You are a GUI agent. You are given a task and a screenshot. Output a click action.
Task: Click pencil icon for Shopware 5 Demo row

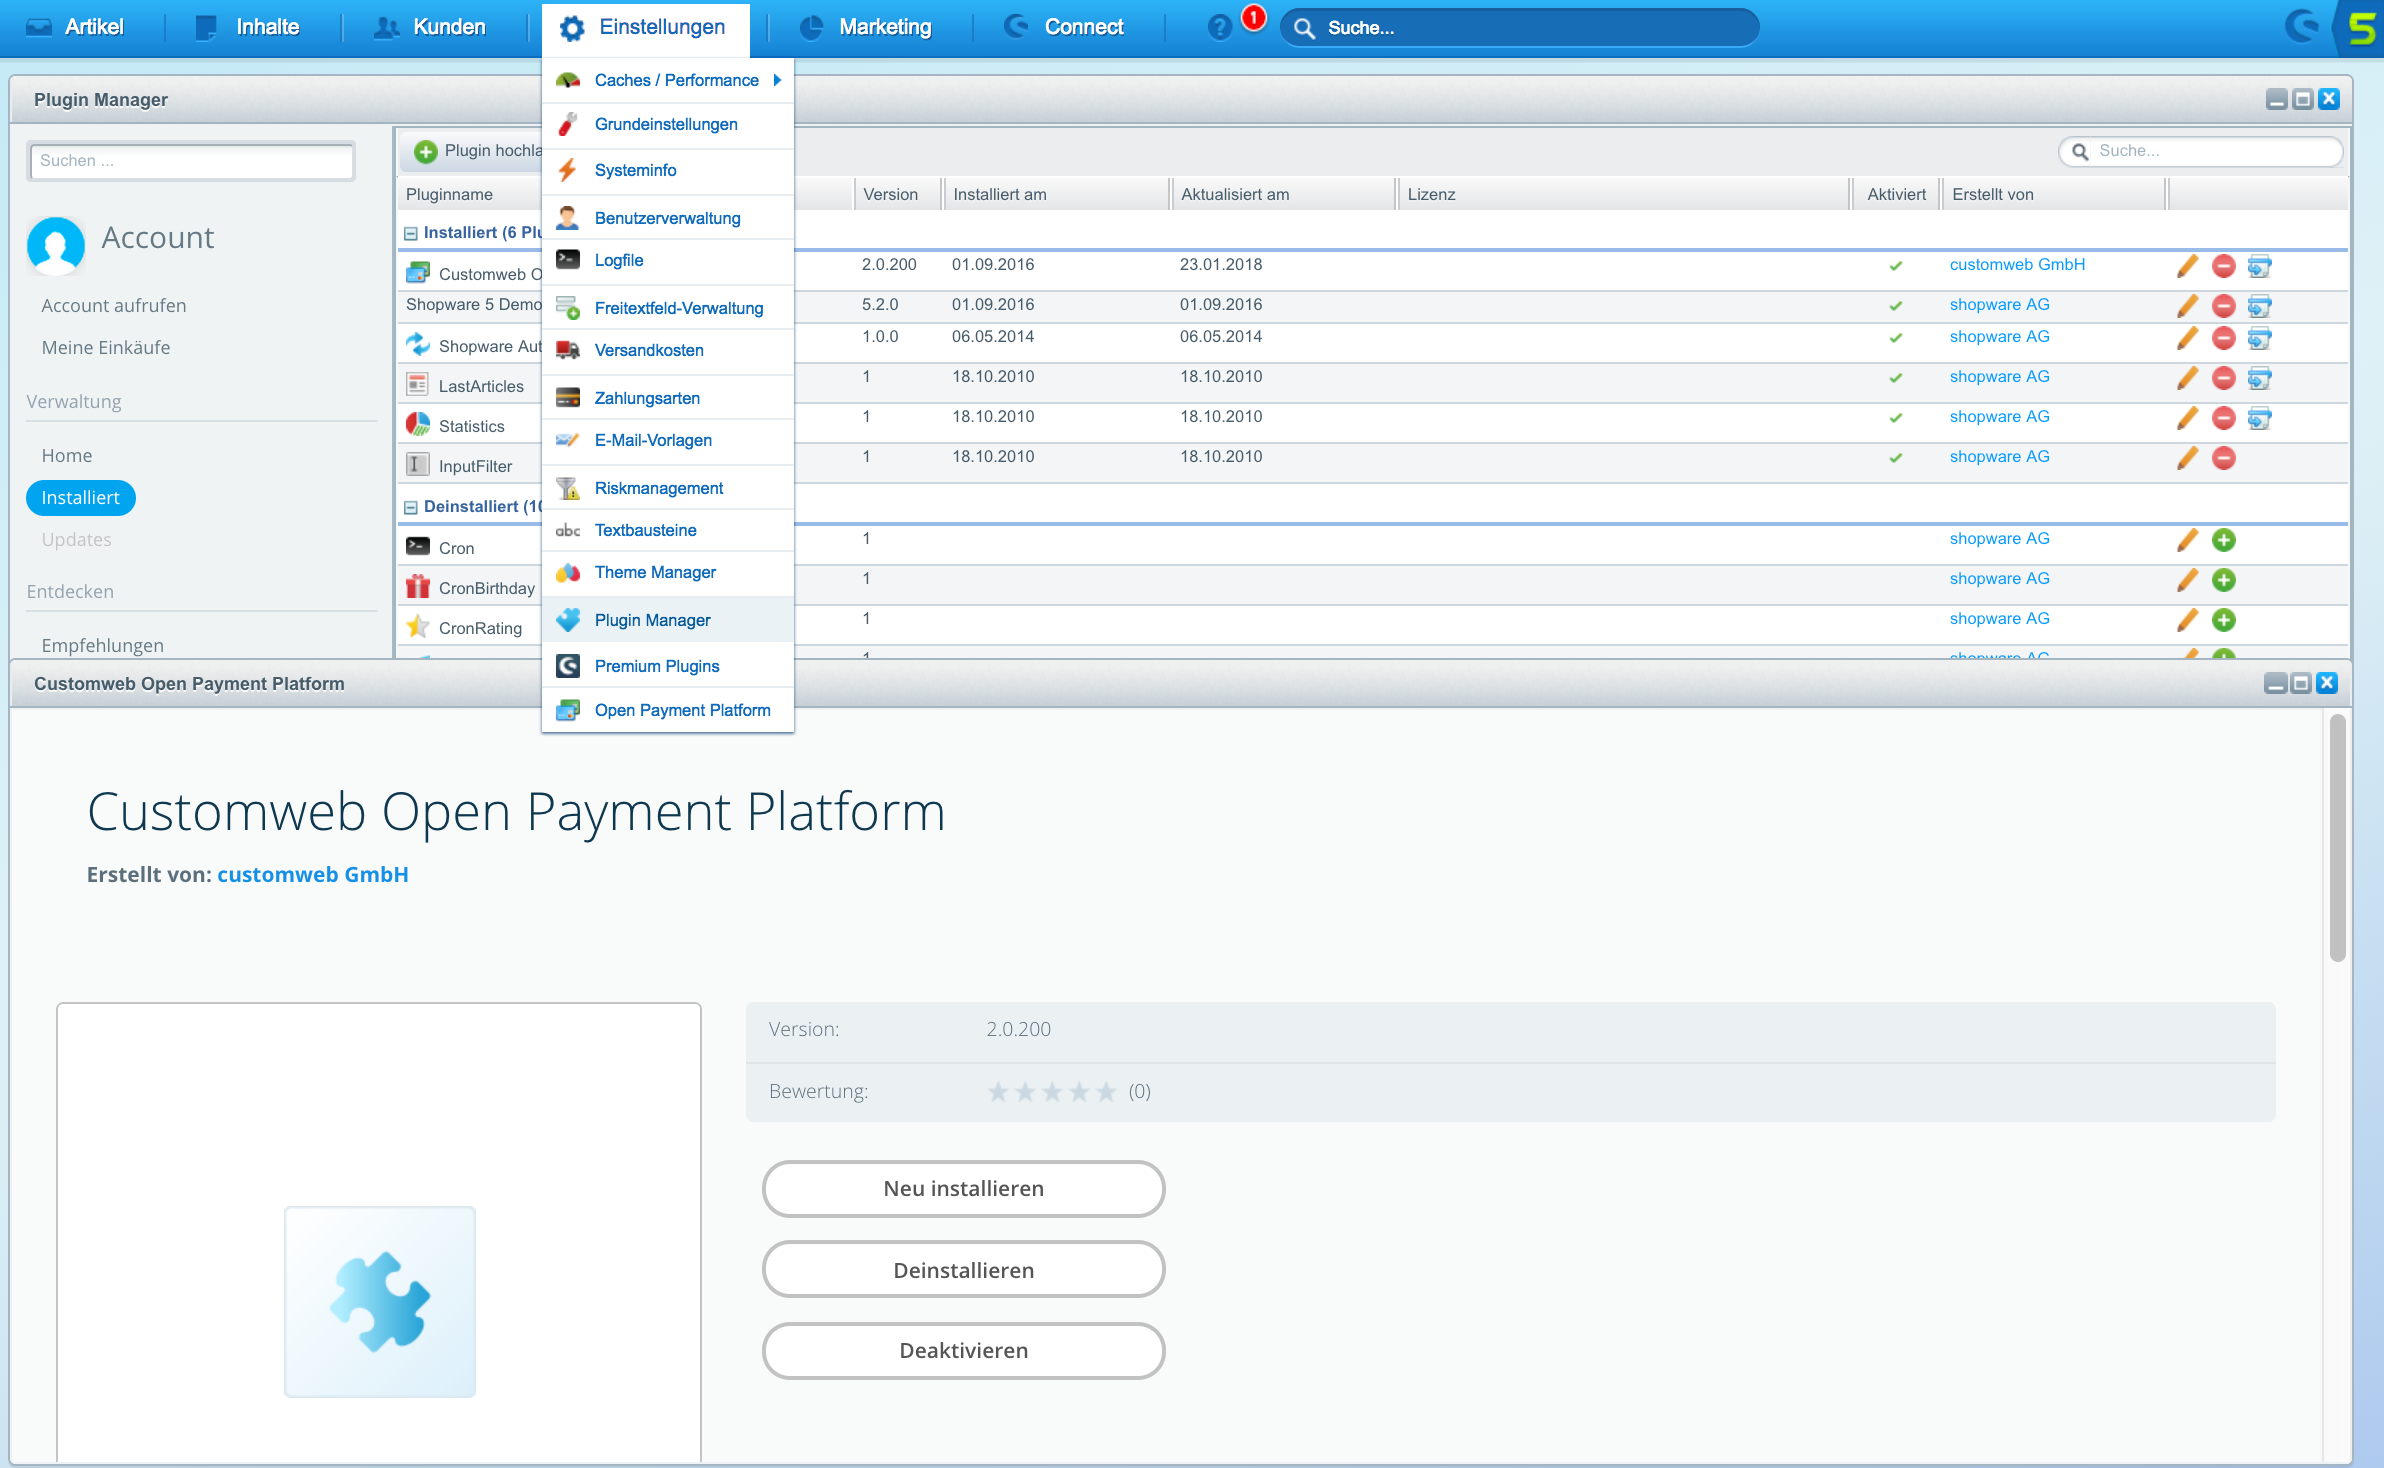pos(2187,306)
